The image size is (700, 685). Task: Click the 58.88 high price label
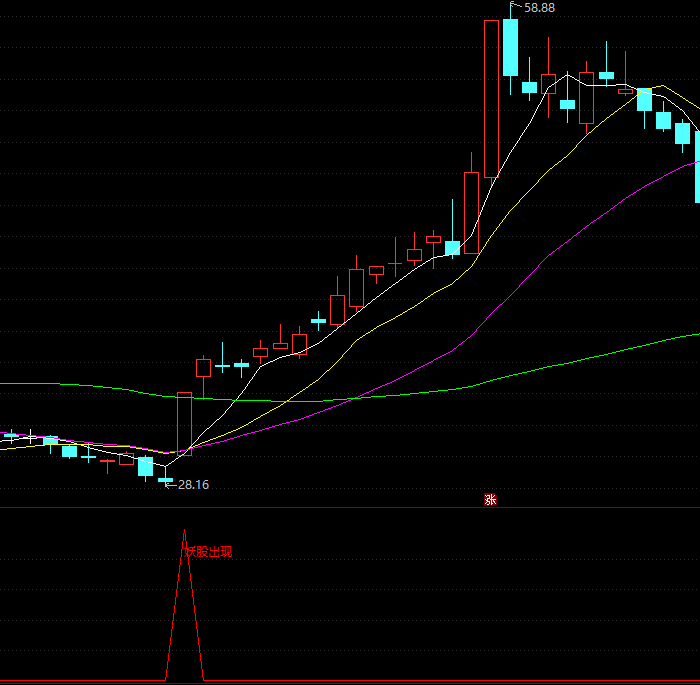[x=539, y=8]
